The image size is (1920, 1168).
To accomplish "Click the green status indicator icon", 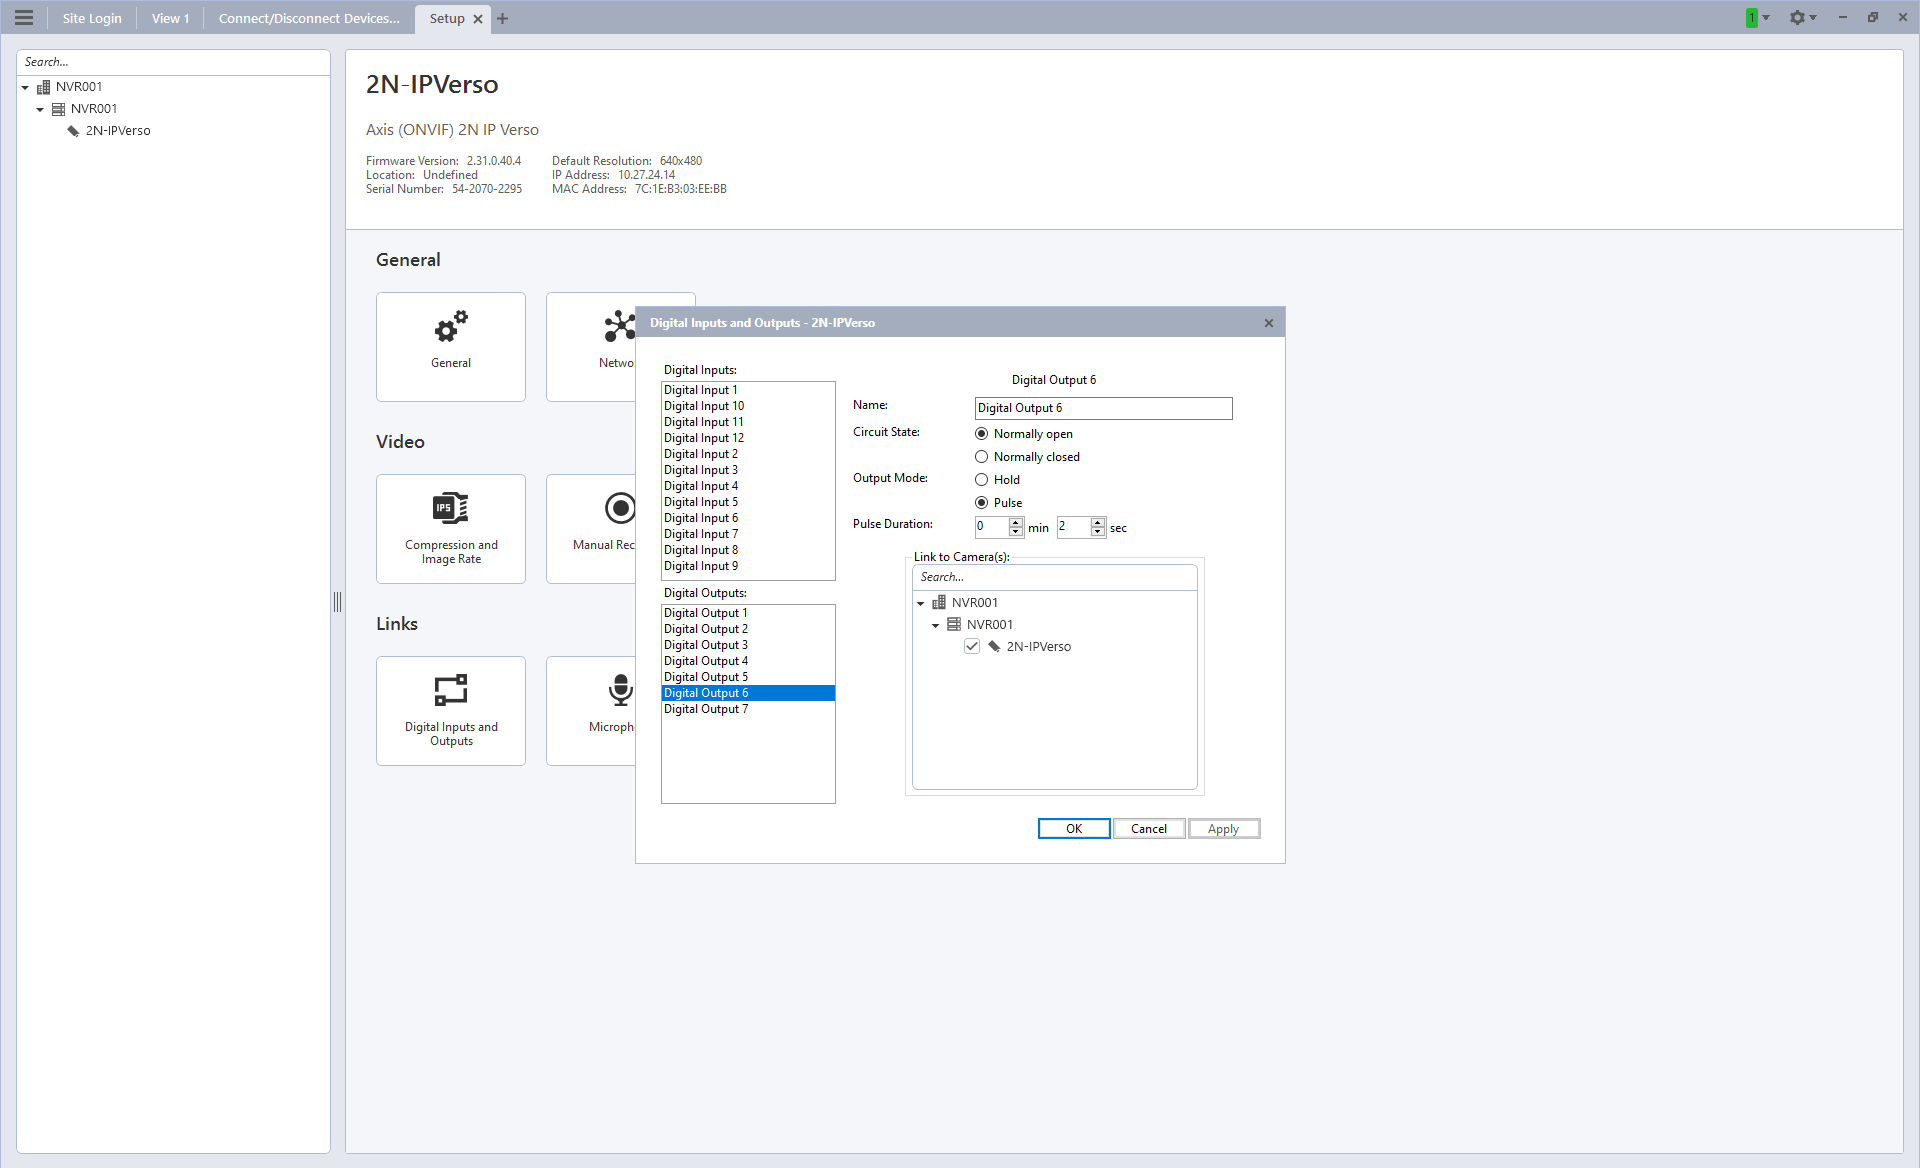I will 1752,18.
